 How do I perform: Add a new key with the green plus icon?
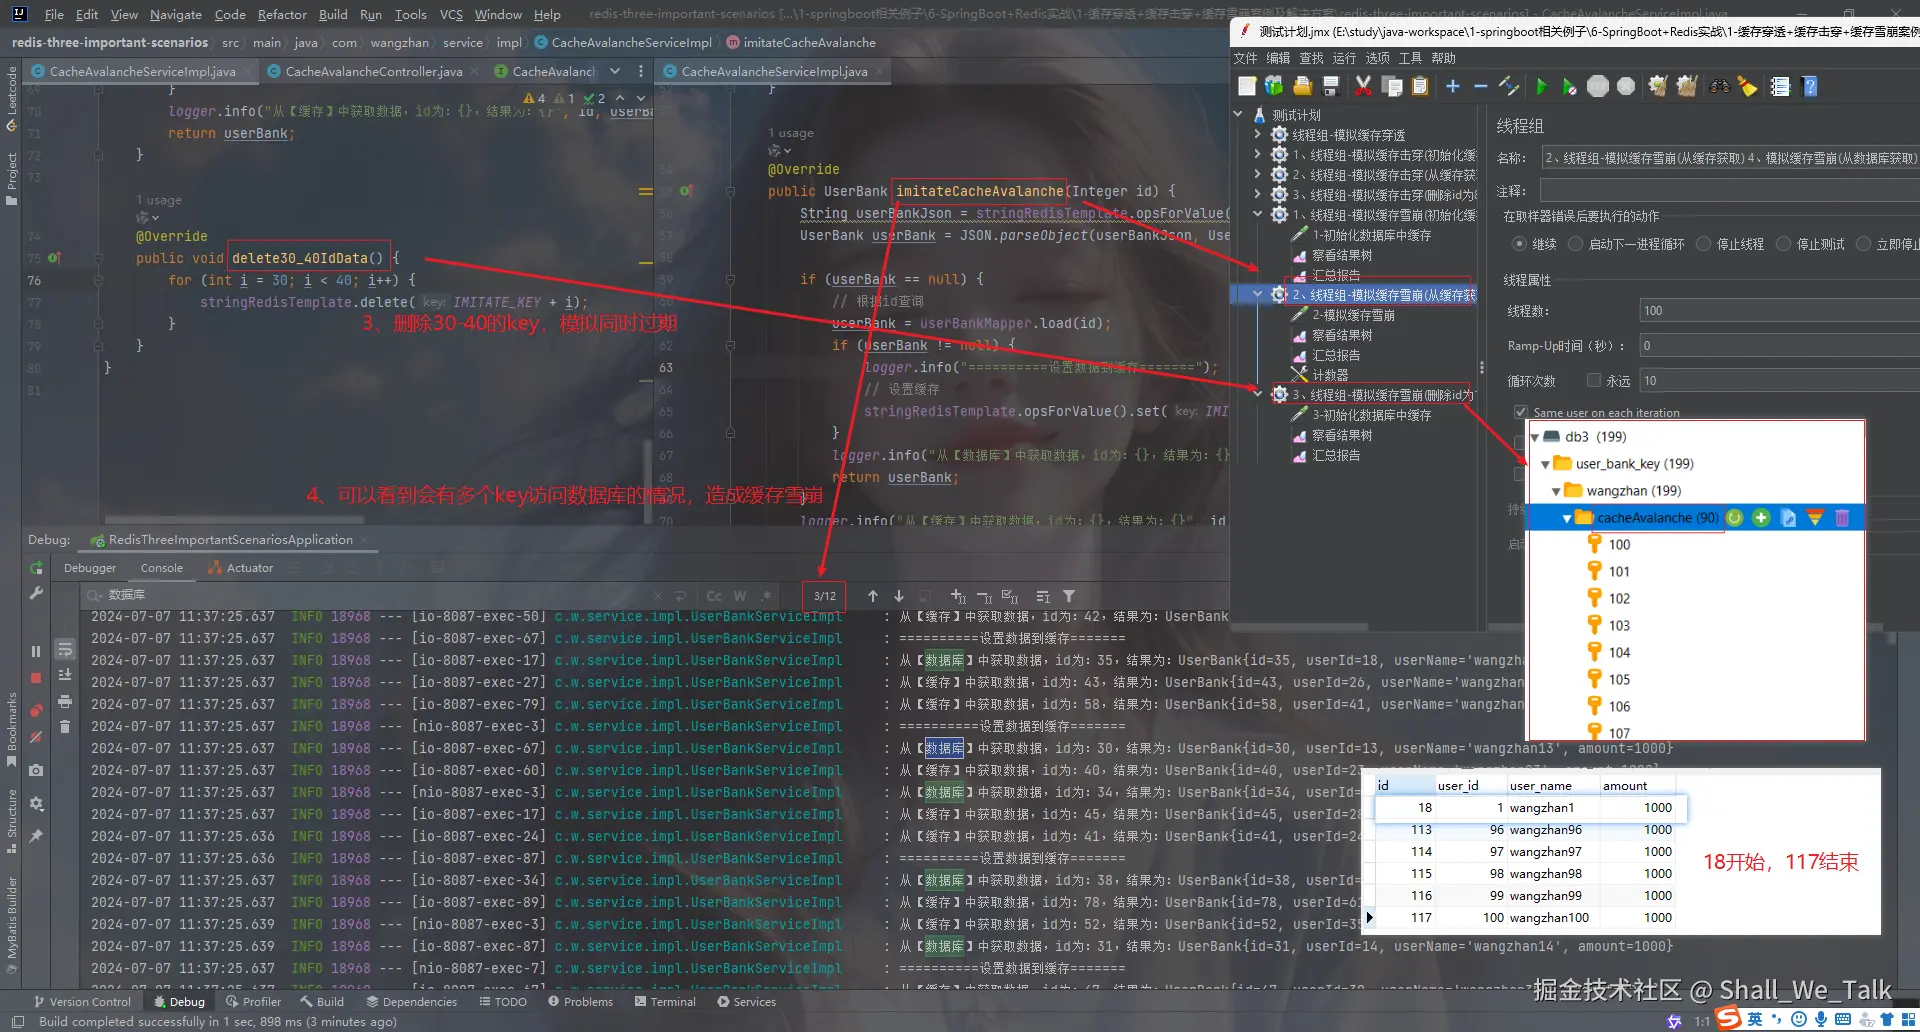pyautogui.click(x=1761, y=517)
